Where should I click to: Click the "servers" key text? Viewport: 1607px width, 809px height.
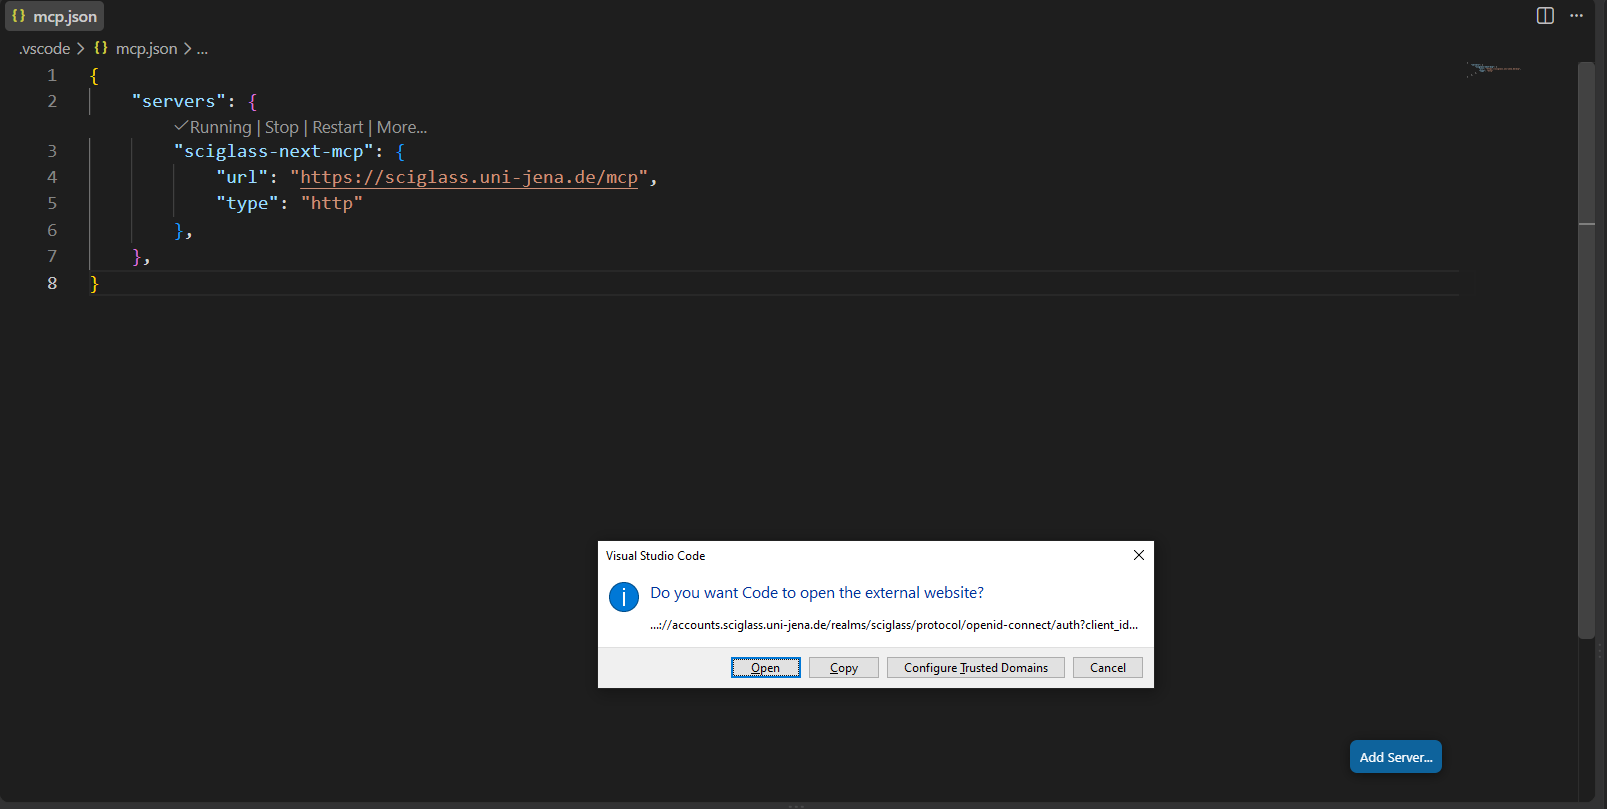[179, 101]
